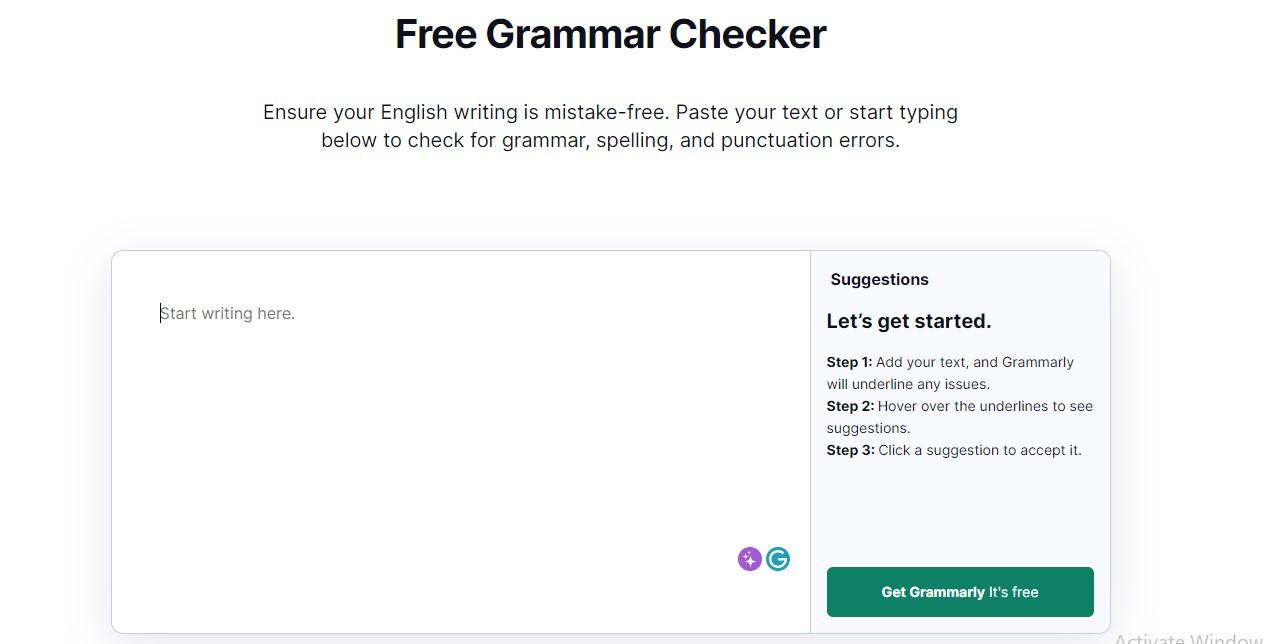
Task: Click the Free Grammar Checker page title
Action: (x=610, y=34)
